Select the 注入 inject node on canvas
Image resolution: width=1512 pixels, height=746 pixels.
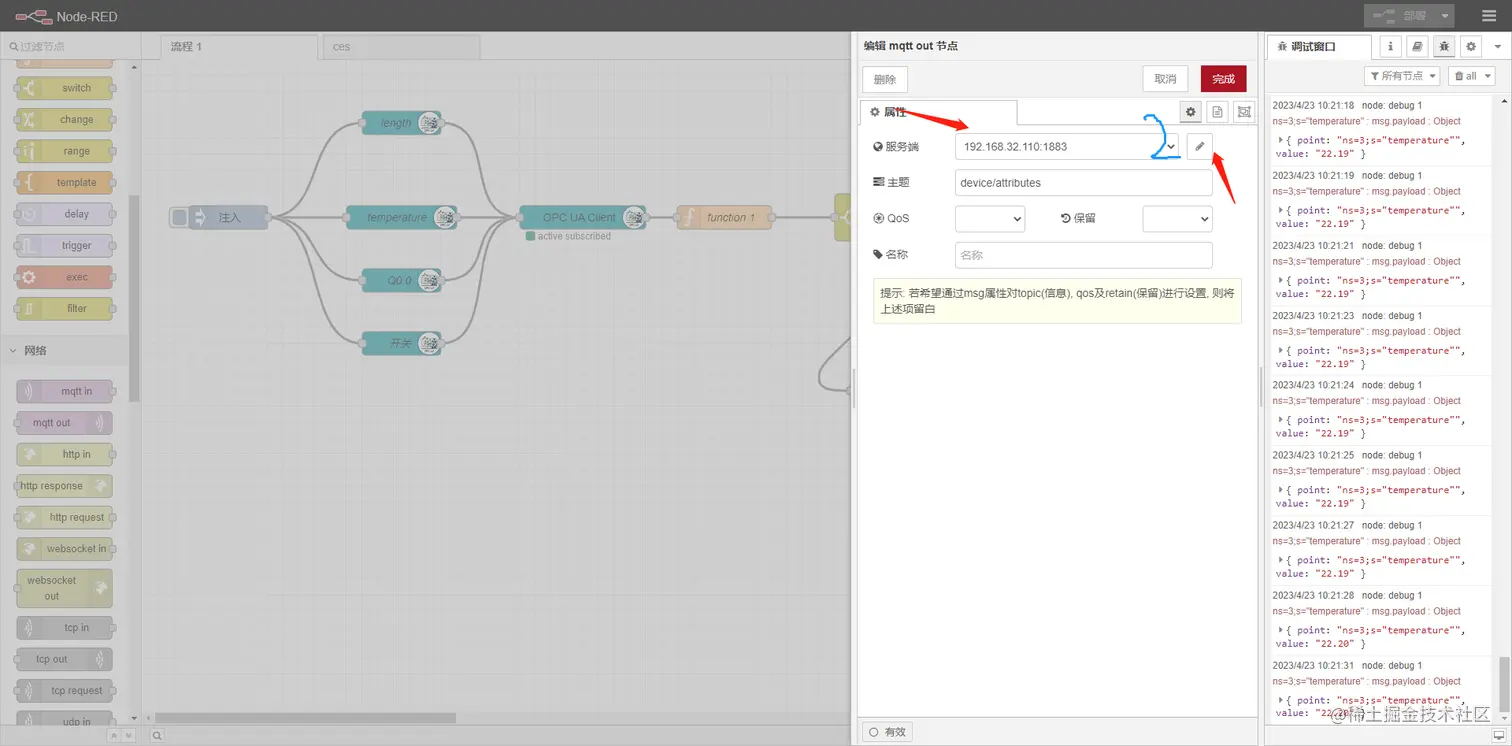[228, 217]
